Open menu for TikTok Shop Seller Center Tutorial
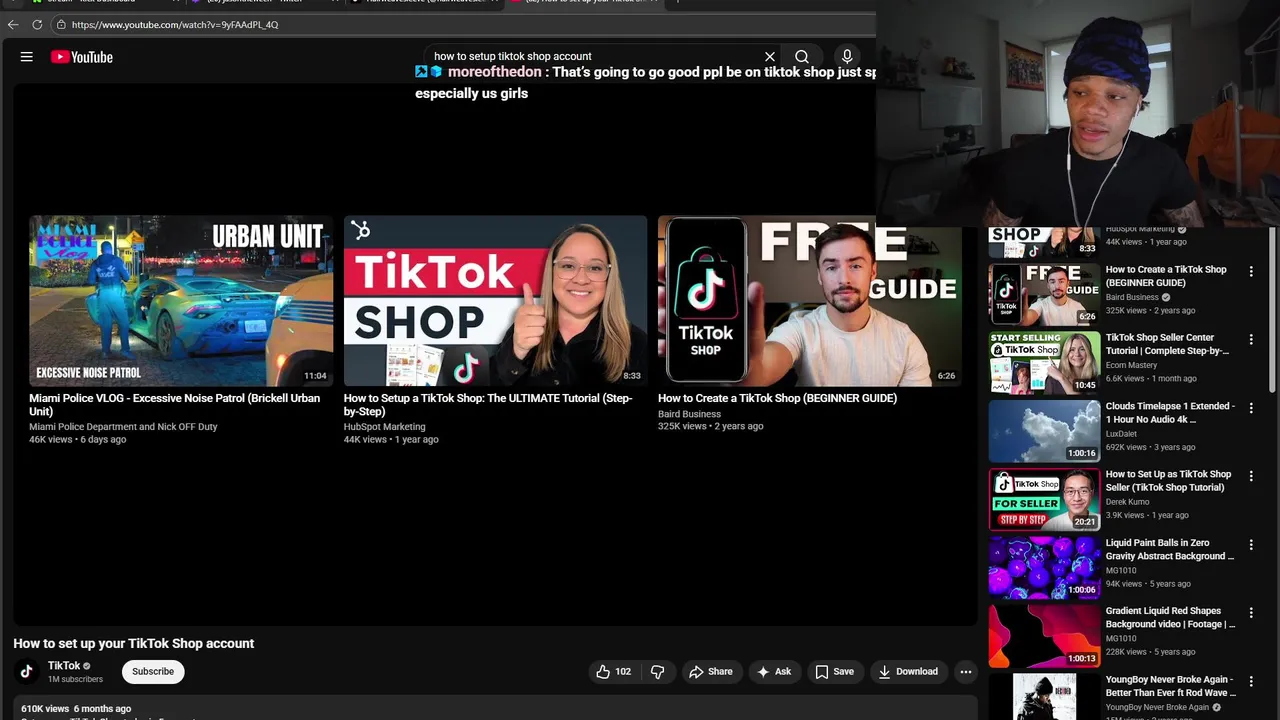This screenshot has height=720, width=1280. pos(1251,339)
